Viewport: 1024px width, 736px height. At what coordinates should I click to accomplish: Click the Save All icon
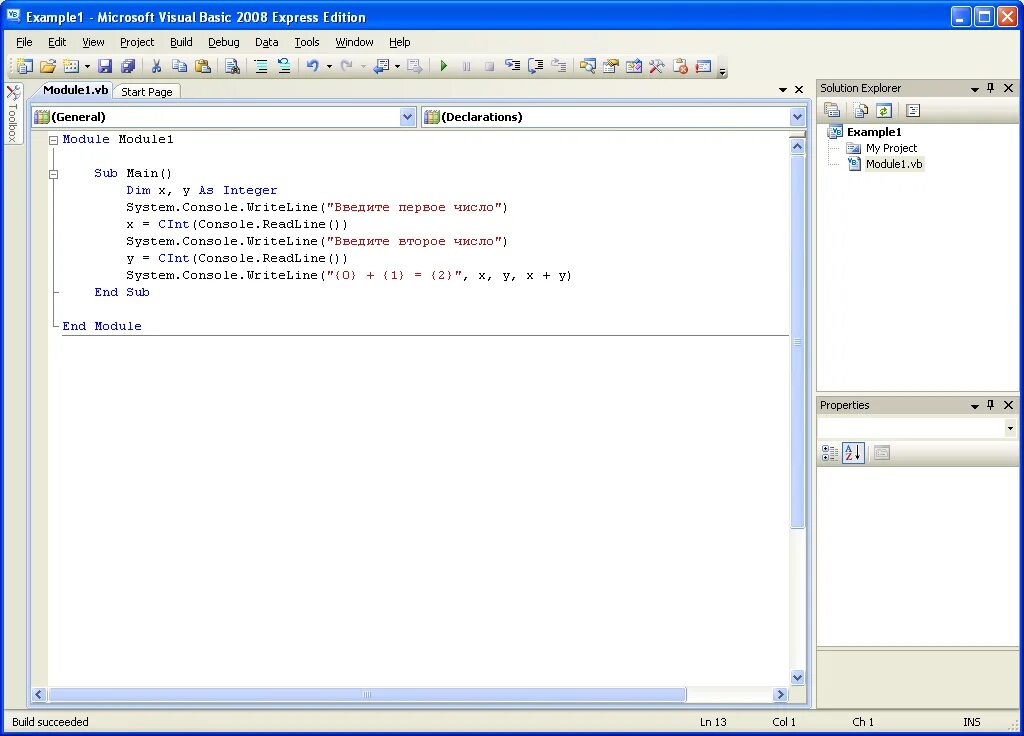(128, 66)
